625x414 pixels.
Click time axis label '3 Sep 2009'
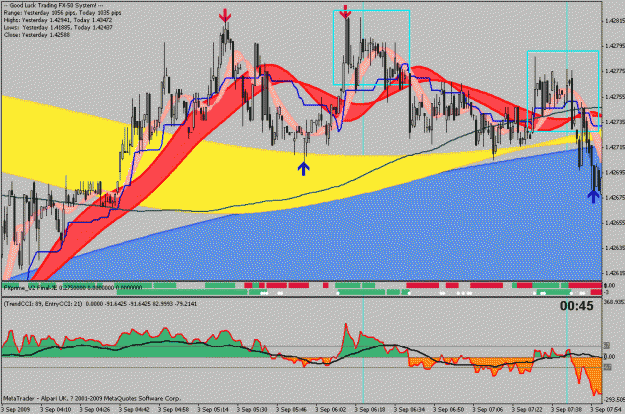15,409
